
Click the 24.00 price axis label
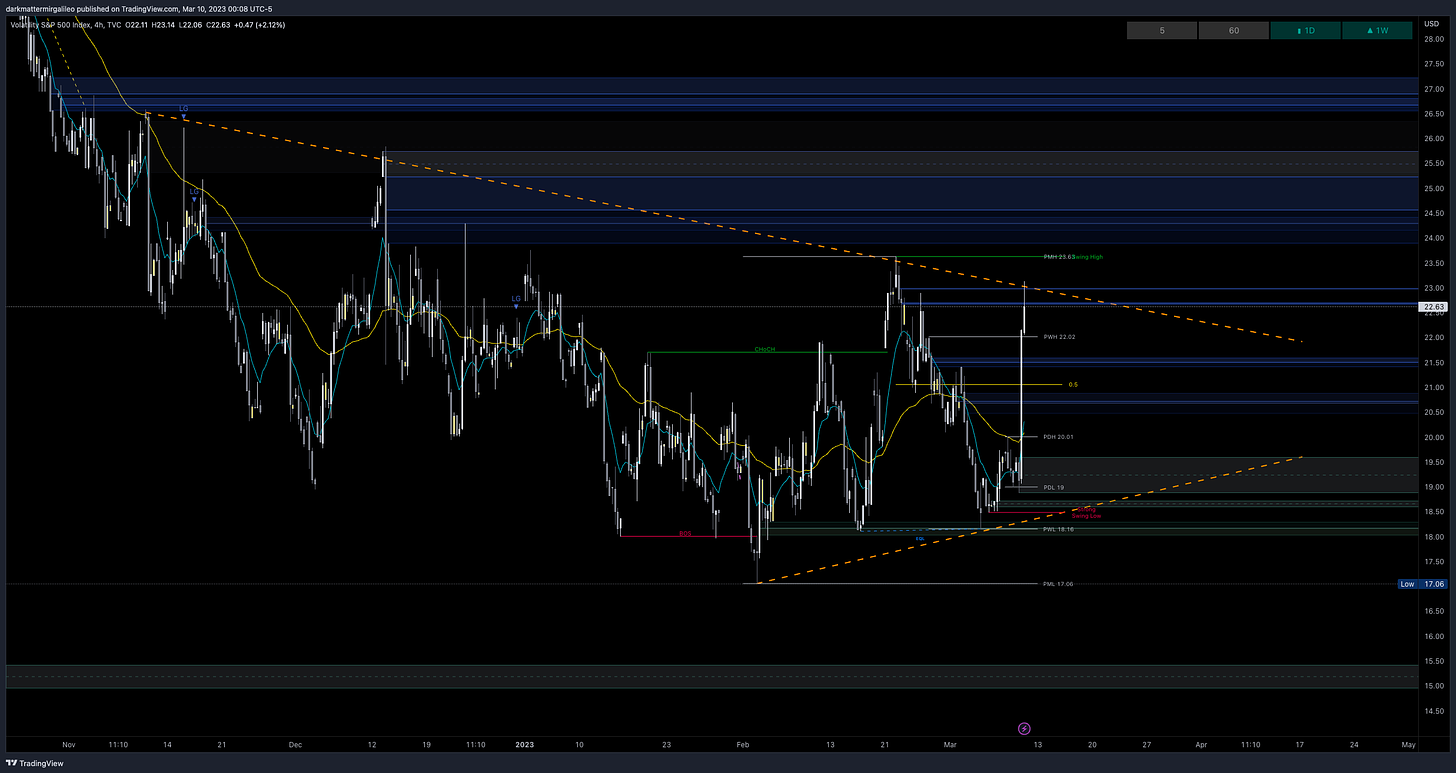[1434, 238]
